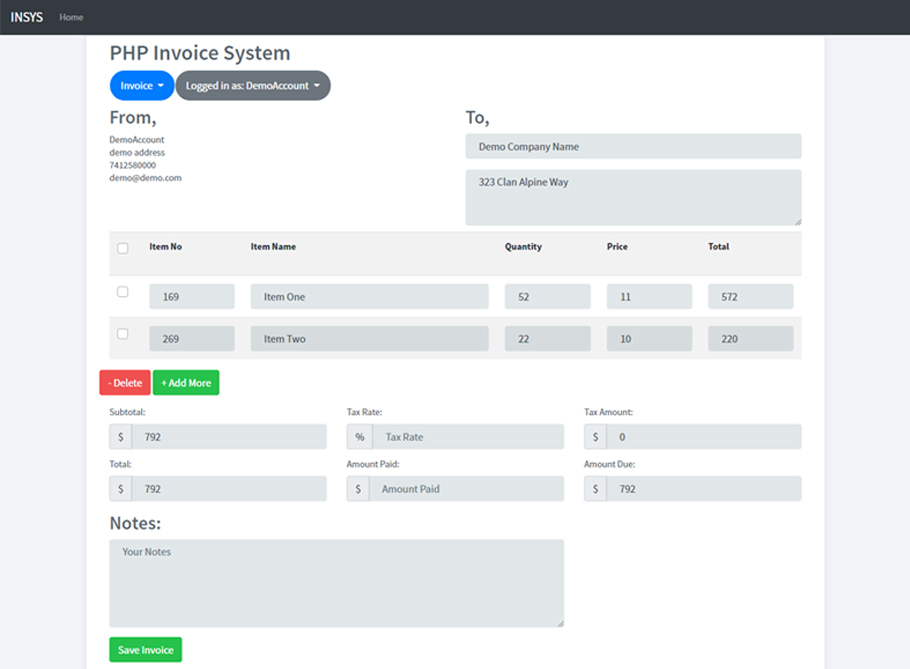
Task: Click the Item Name column header
Action: (x=273, y=247)
